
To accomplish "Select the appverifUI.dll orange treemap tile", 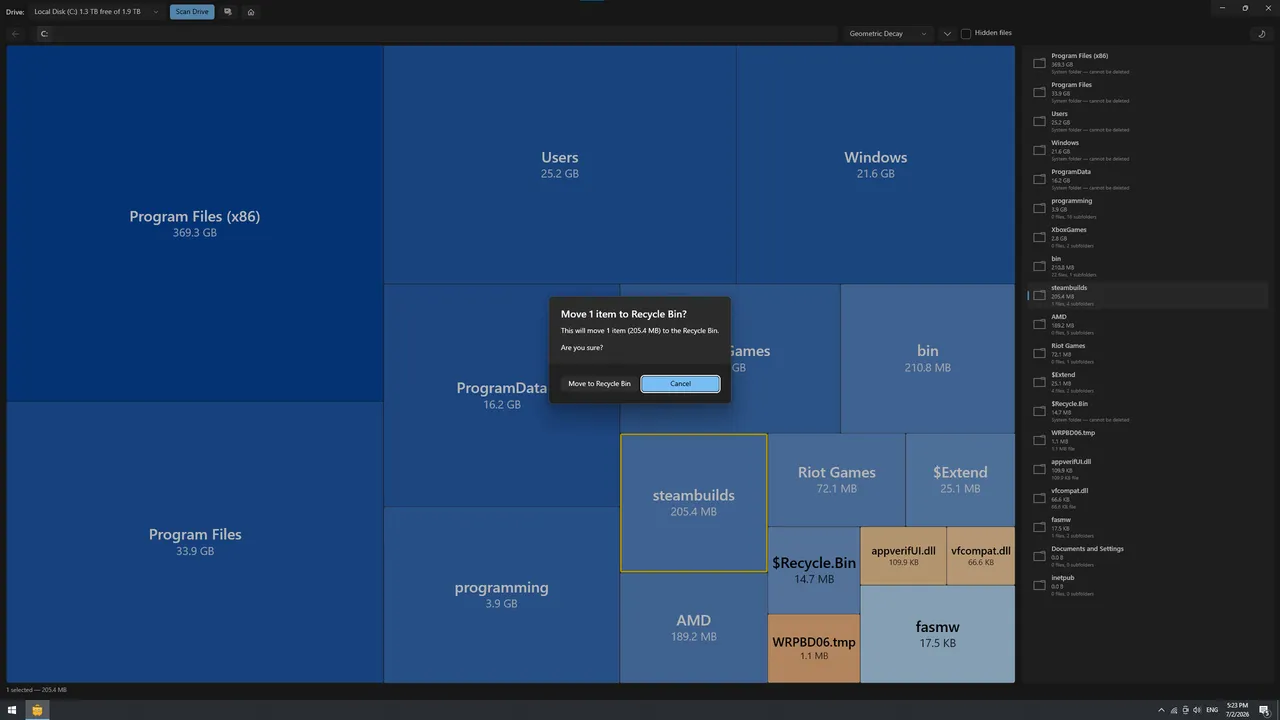I will coord(903,556).
